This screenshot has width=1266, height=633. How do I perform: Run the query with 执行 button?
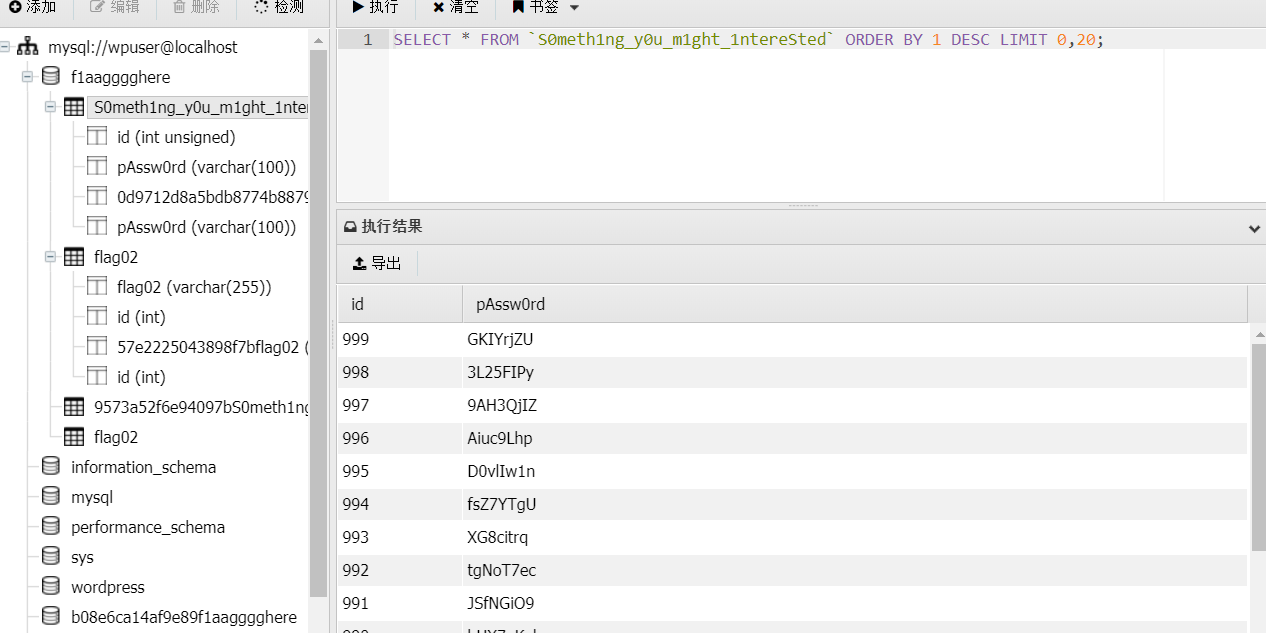pyautogui.click(x=375, y=7)
